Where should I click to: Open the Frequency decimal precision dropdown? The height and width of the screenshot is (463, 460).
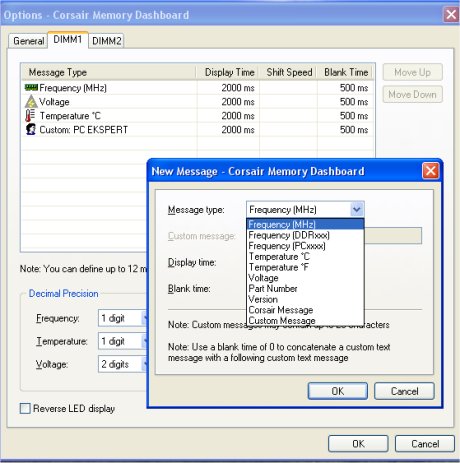click(144, 318)
